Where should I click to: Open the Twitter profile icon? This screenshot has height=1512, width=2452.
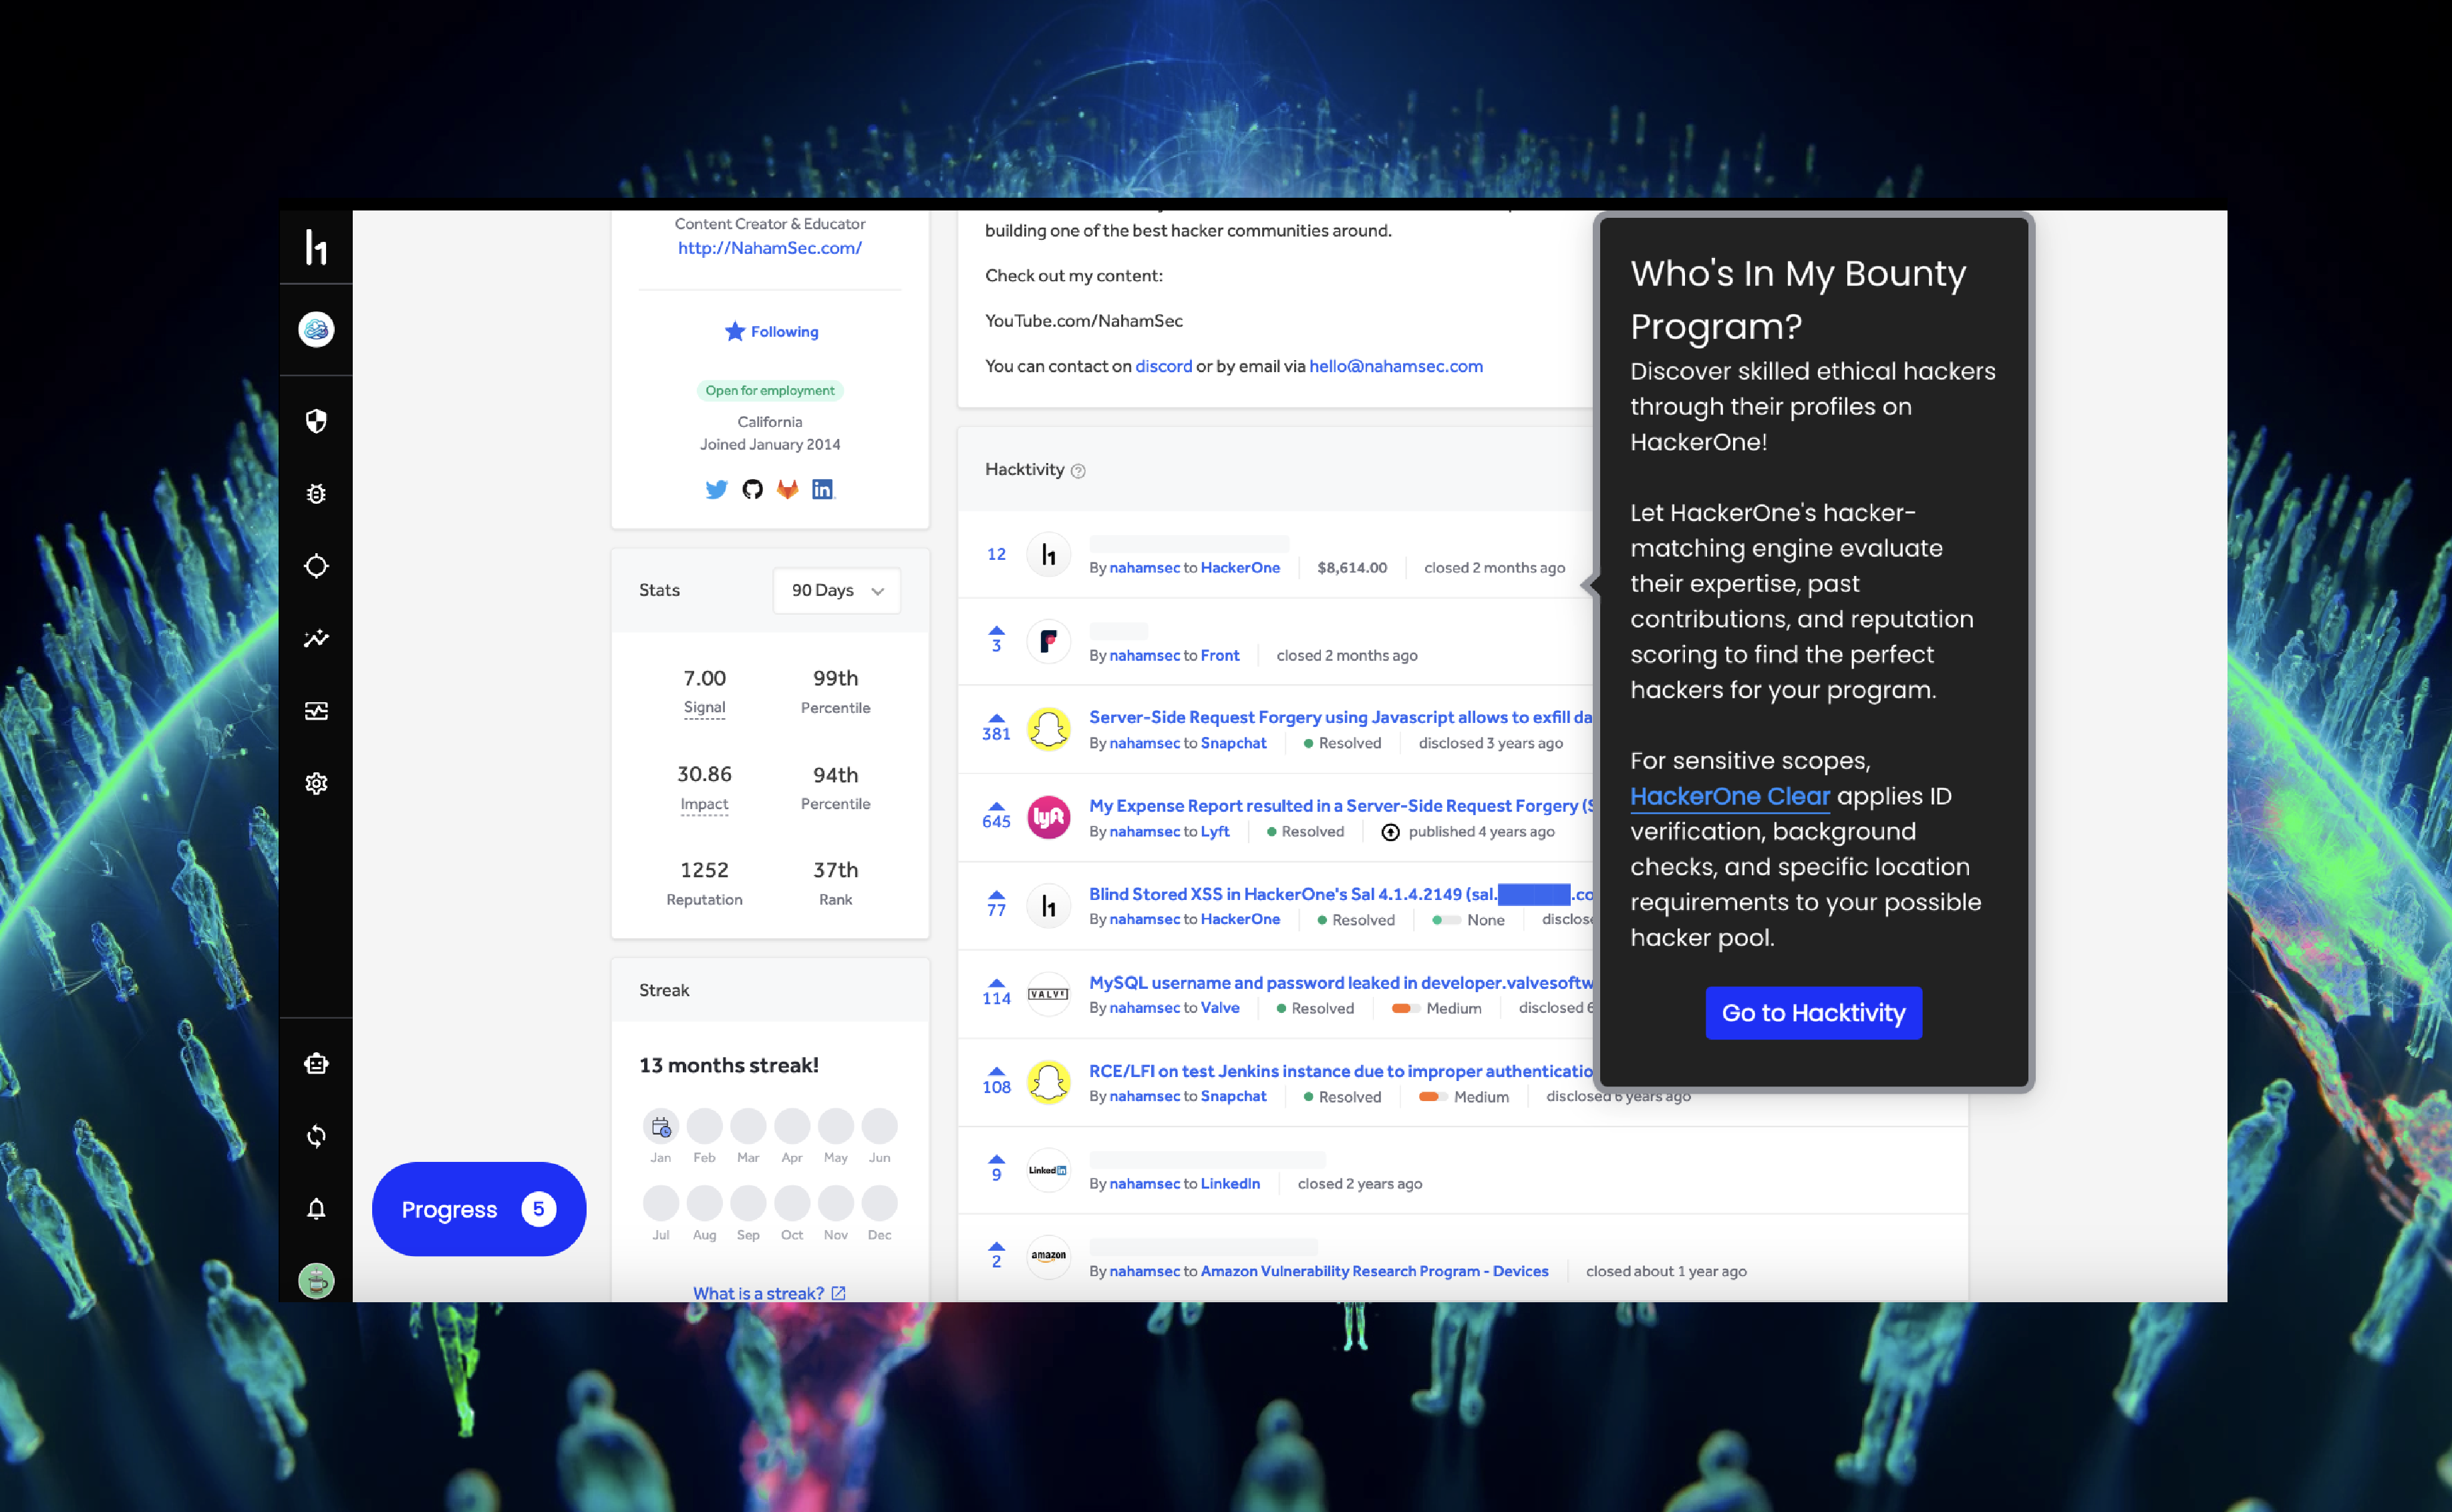point(716,489)
